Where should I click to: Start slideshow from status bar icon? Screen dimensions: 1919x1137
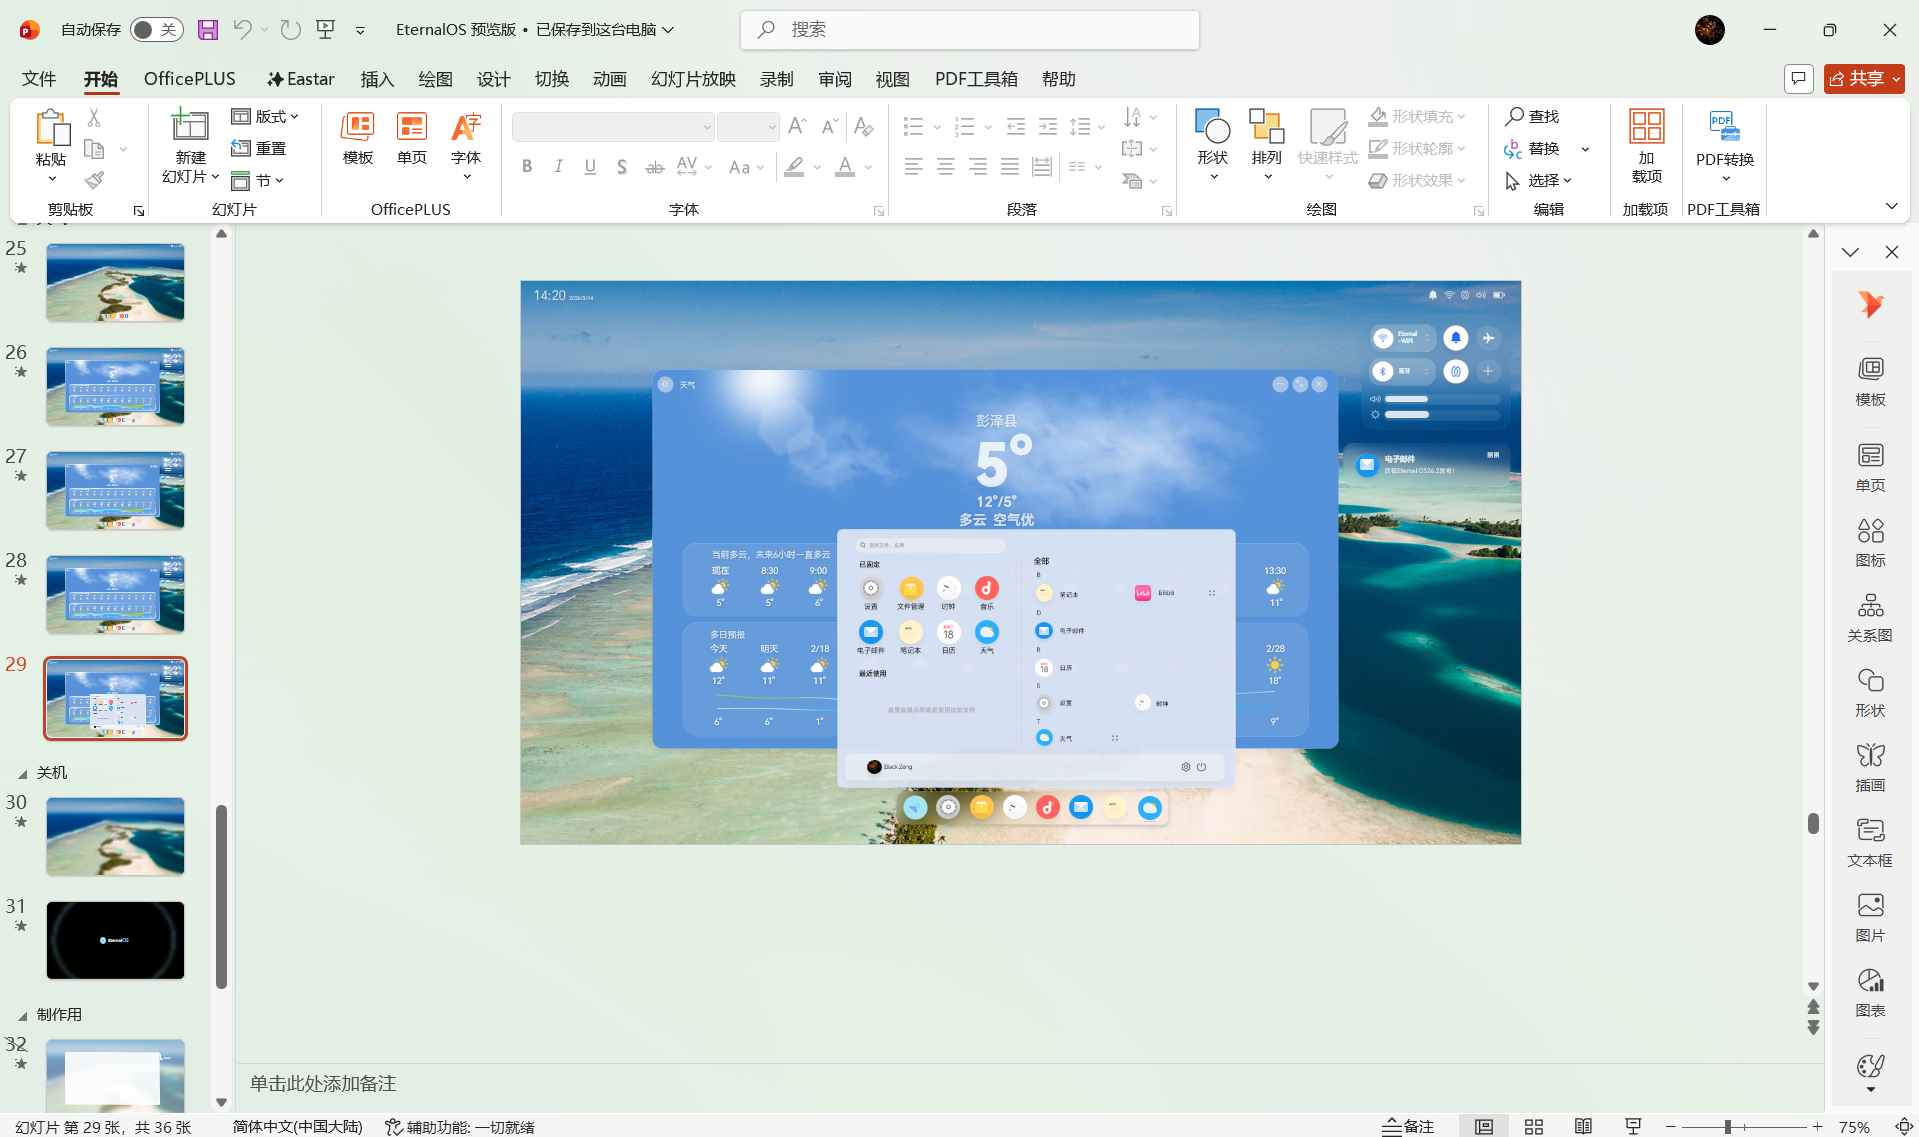pos(1633,1127)
